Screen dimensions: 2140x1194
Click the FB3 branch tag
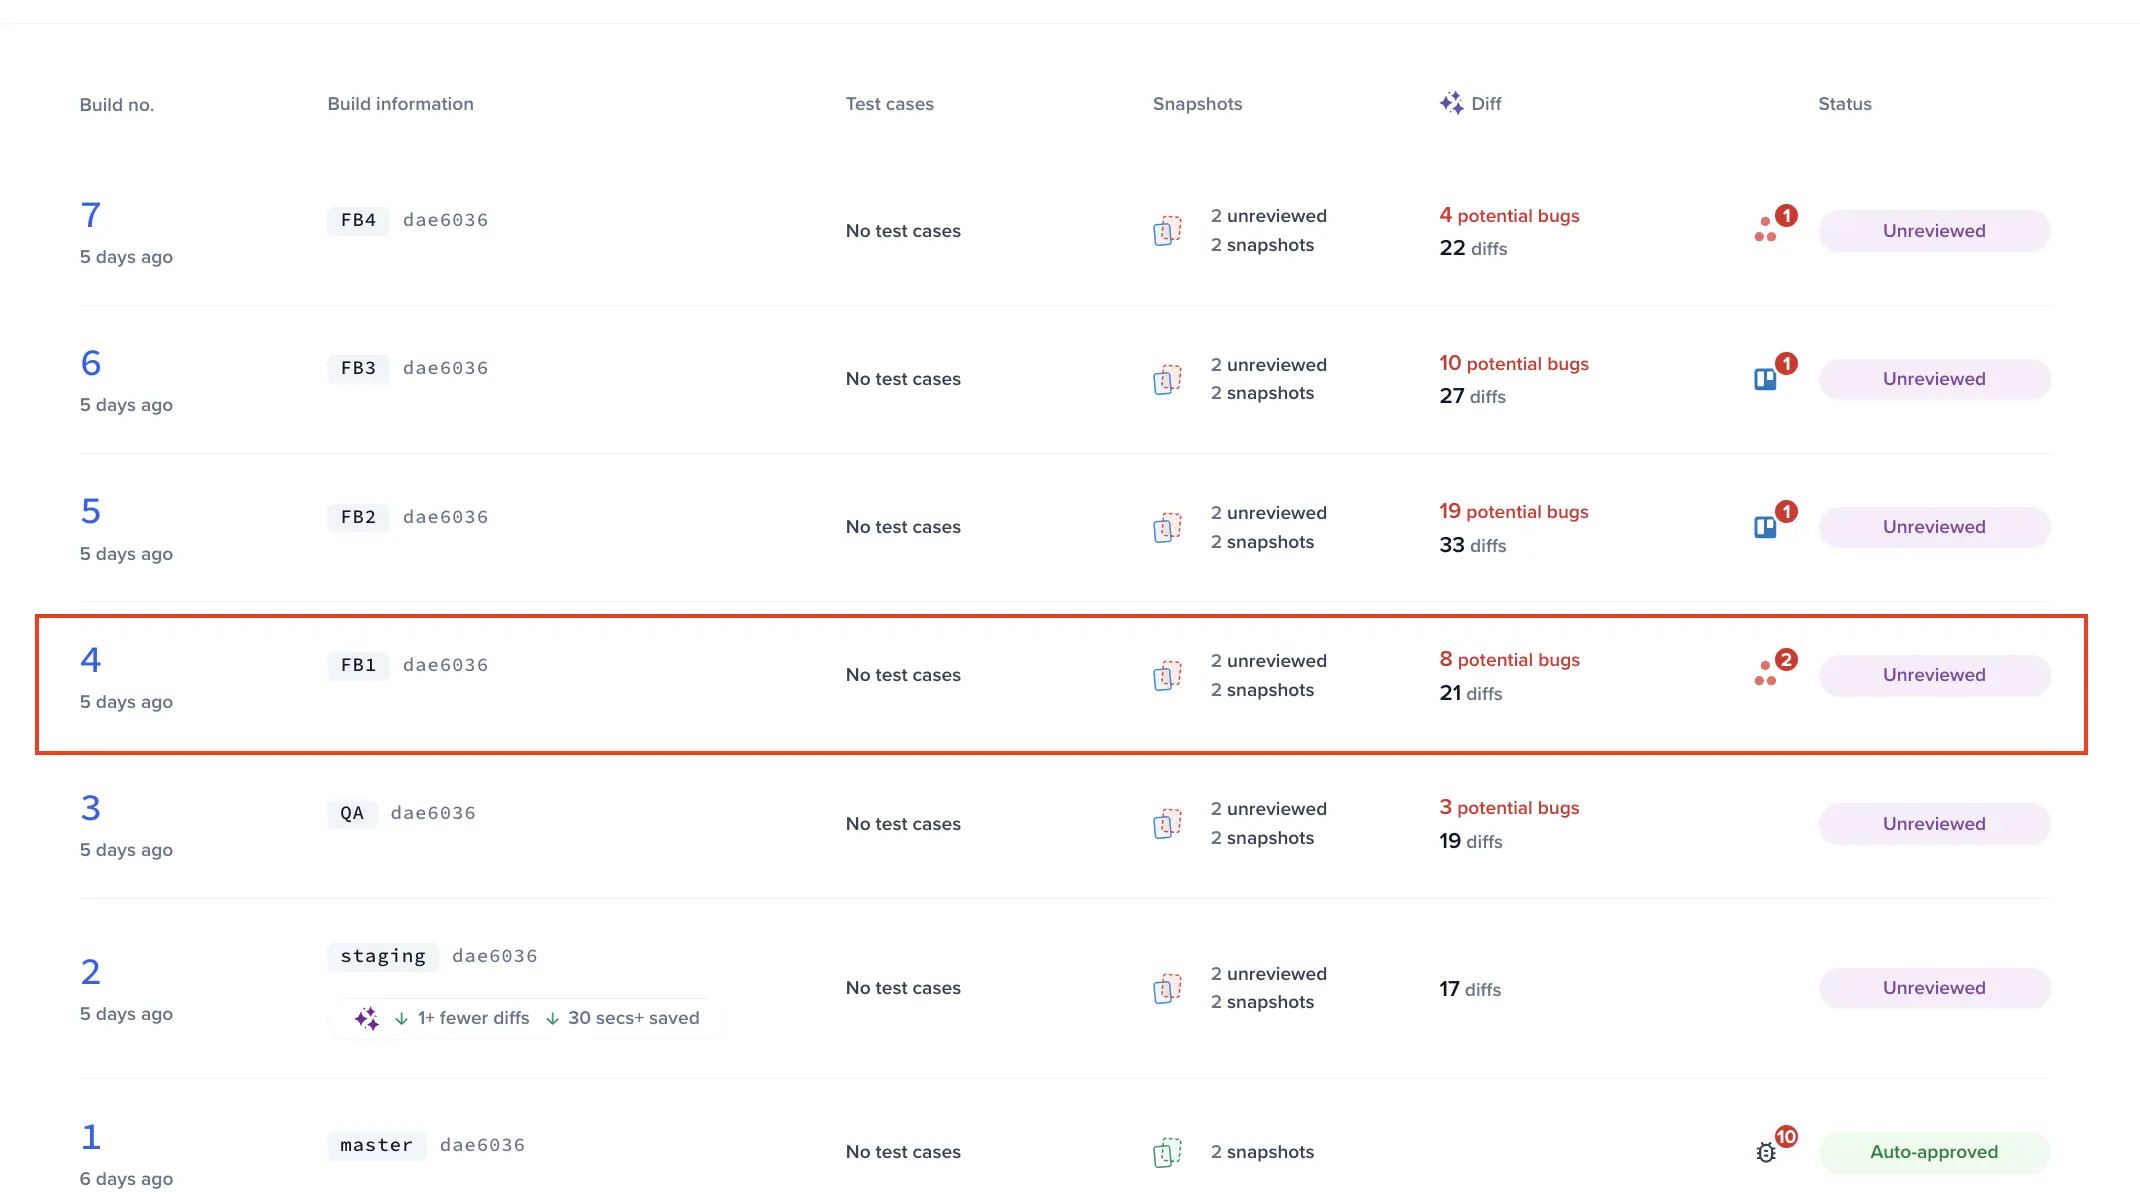point(358,368)
